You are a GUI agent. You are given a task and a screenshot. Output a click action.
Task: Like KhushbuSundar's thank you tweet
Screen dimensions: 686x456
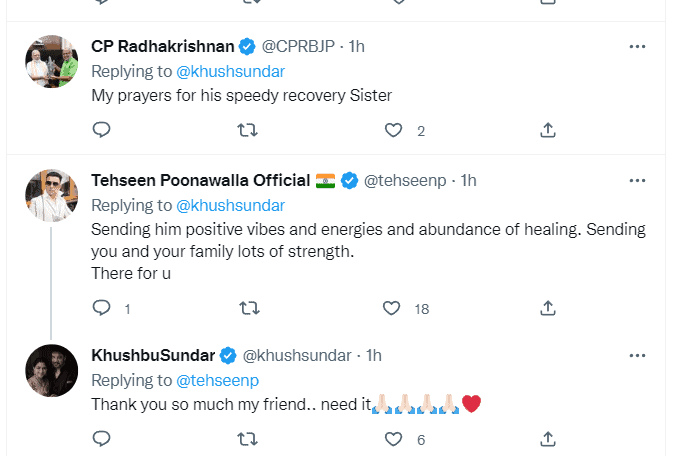pyautogui.click(x=394, y=438)
